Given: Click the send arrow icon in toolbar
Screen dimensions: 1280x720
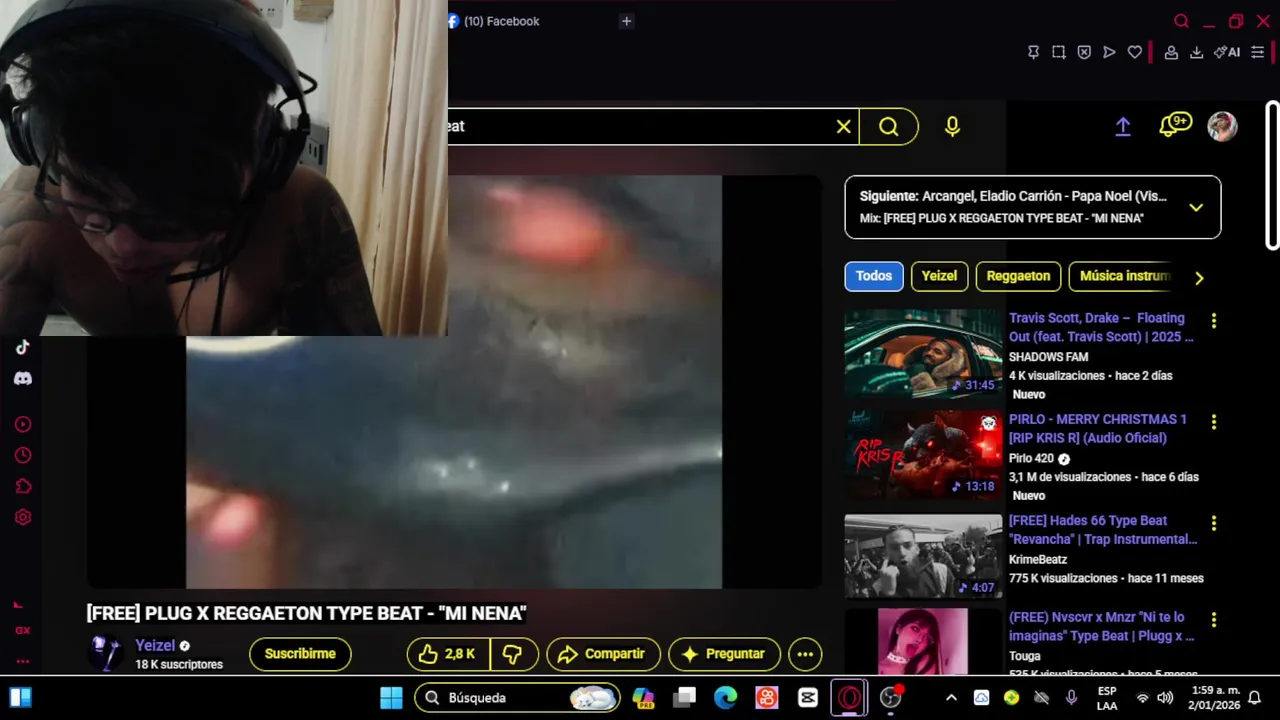Looking at the screenshot, I should pyautogui.click(x=1109, y=52).
